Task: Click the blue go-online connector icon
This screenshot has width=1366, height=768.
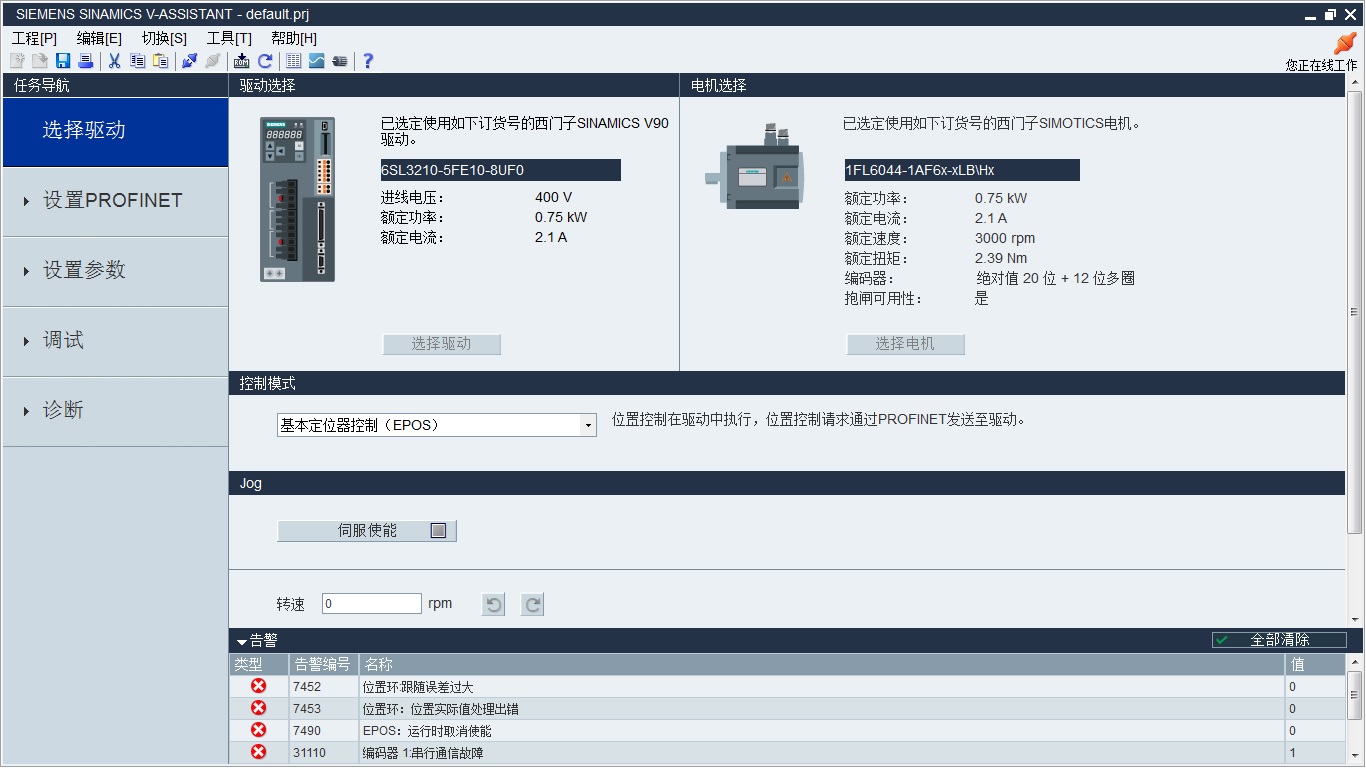Action: coord(189,61)
